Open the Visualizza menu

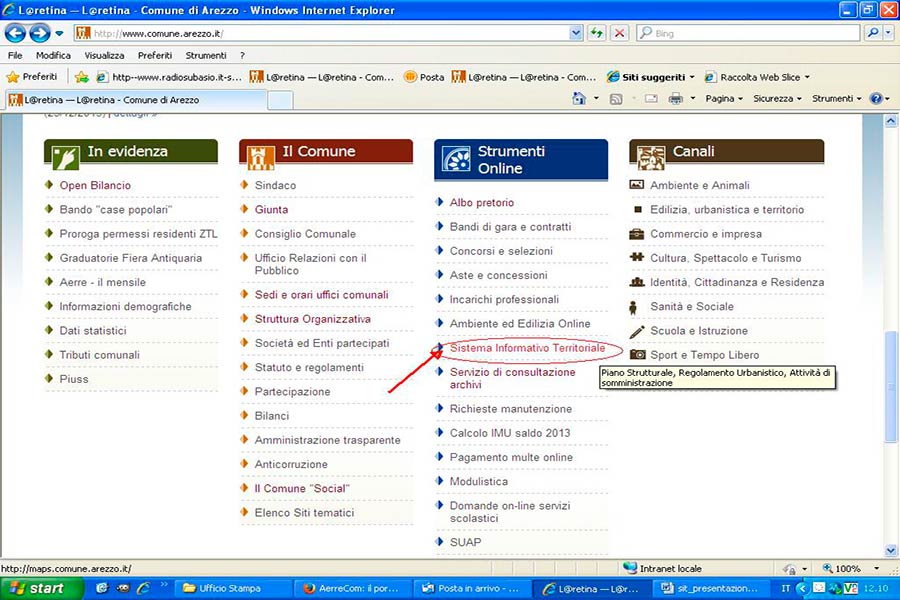104,55
